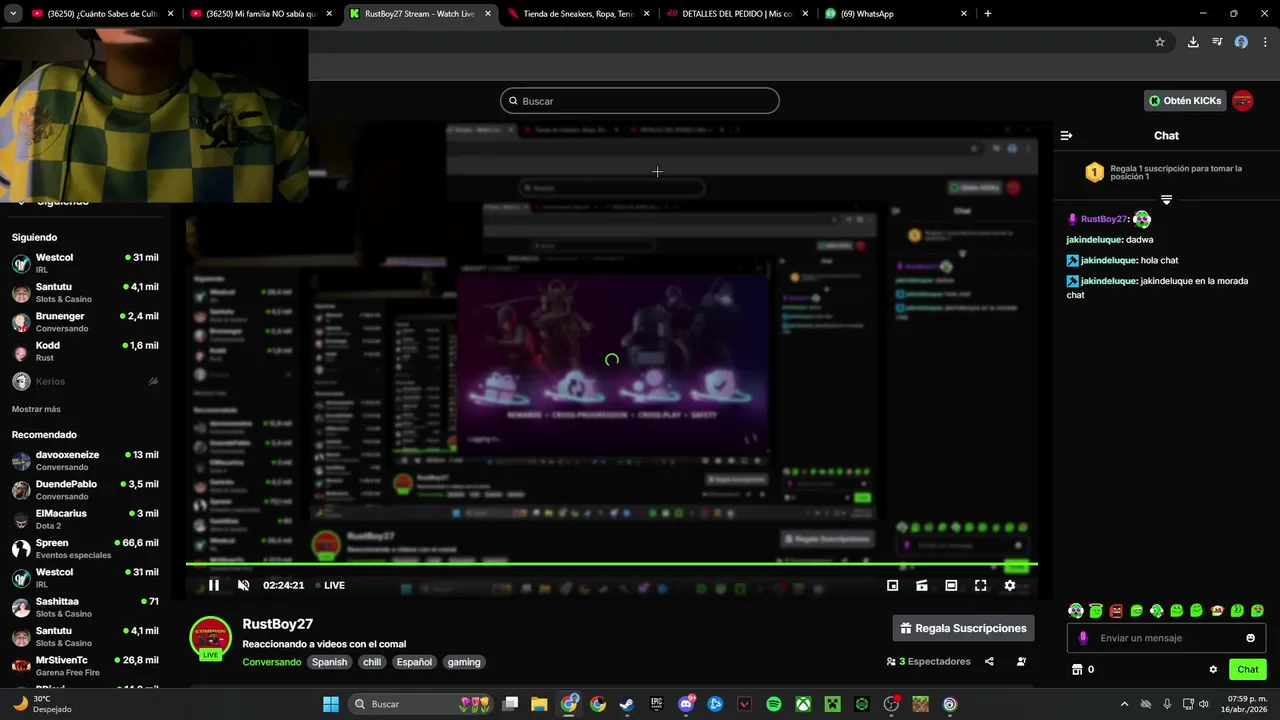The width and height of the screenshot is (1280, 720).
Task: Share the RustBoy27 stream
Action: (x=989, y=661)
